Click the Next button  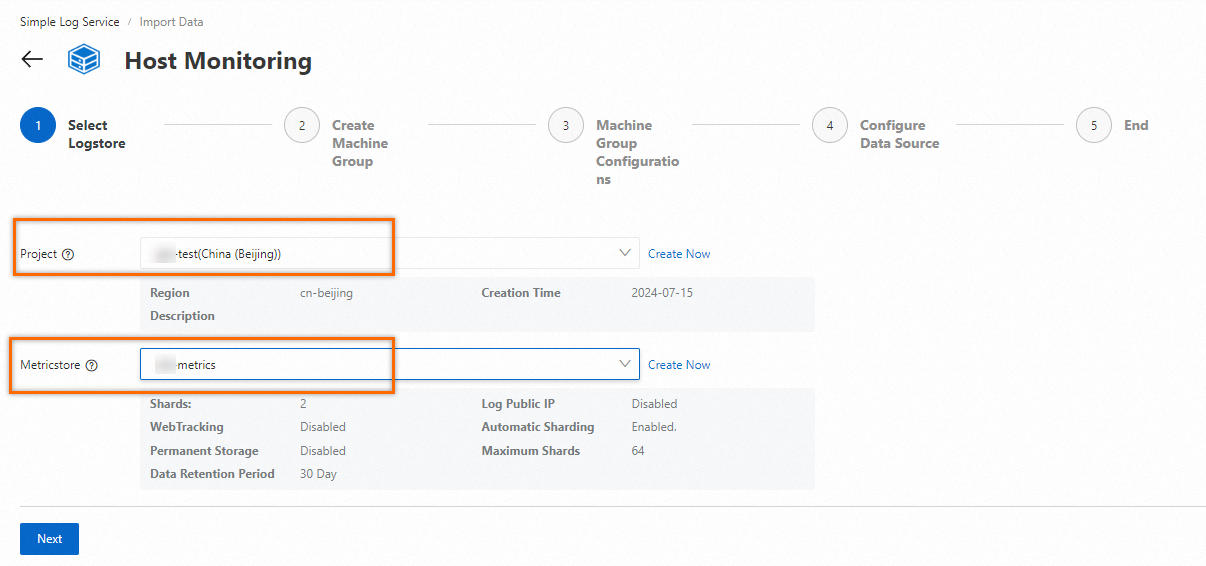click(x=50, y=539)
